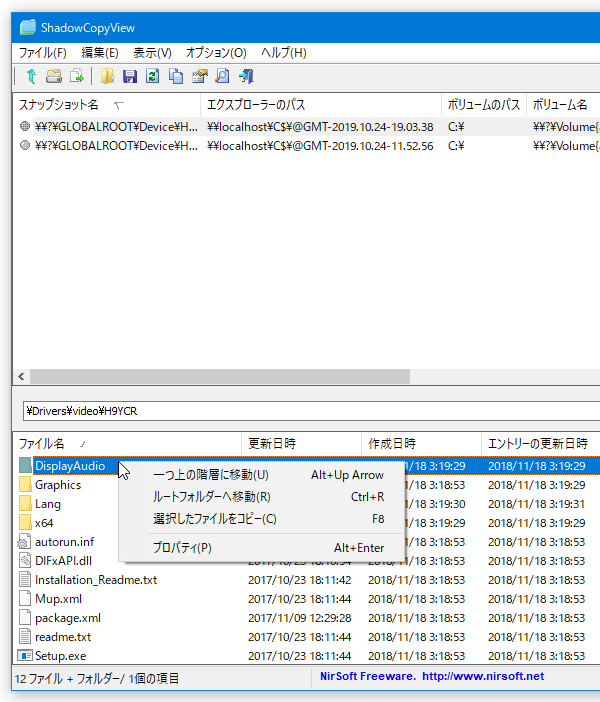Screen dimensions: 600x702
Task: Click the save floppy disk icon
Action: (130, 77)
